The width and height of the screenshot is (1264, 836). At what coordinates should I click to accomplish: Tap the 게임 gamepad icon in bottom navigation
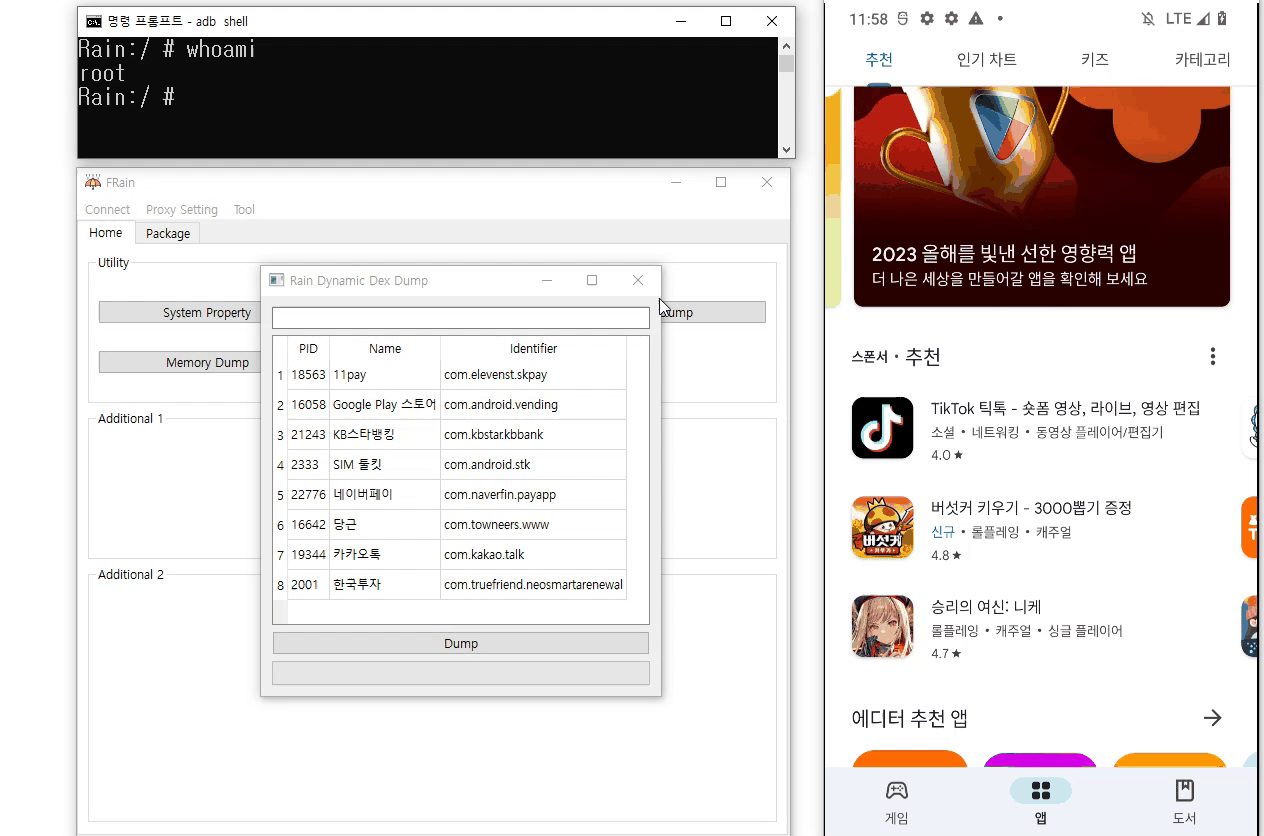point(897,791)
